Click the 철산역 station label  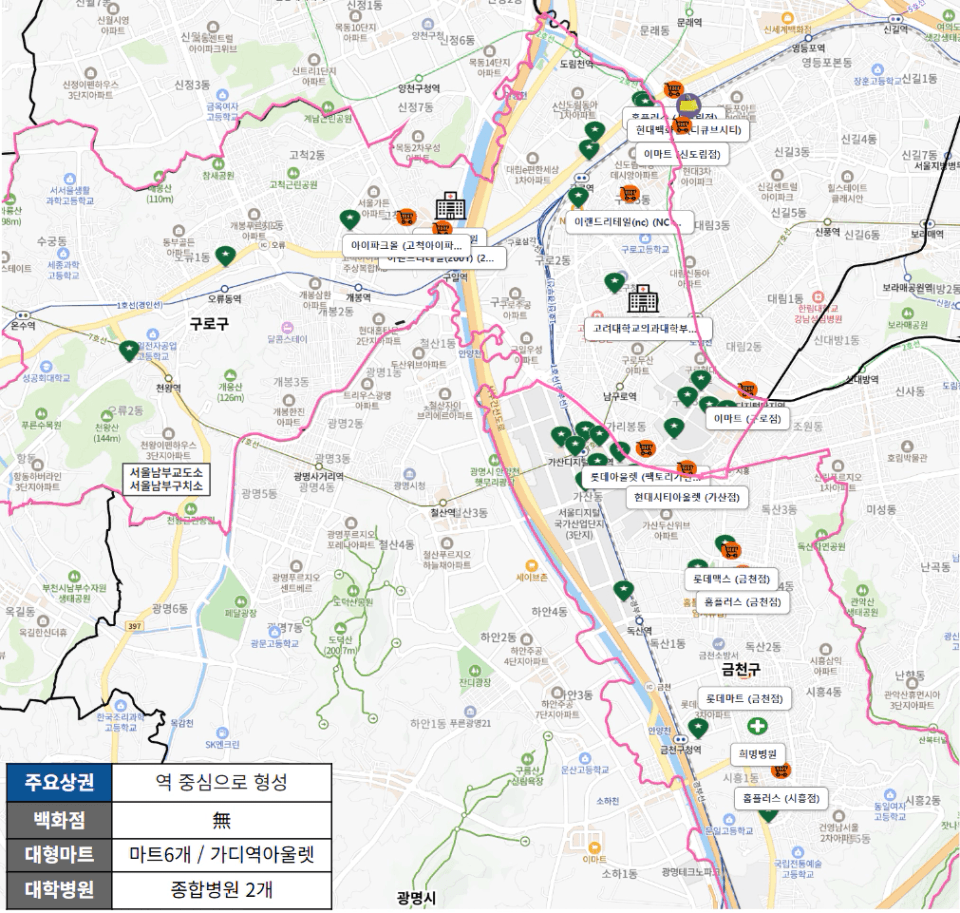coord(441,513)
